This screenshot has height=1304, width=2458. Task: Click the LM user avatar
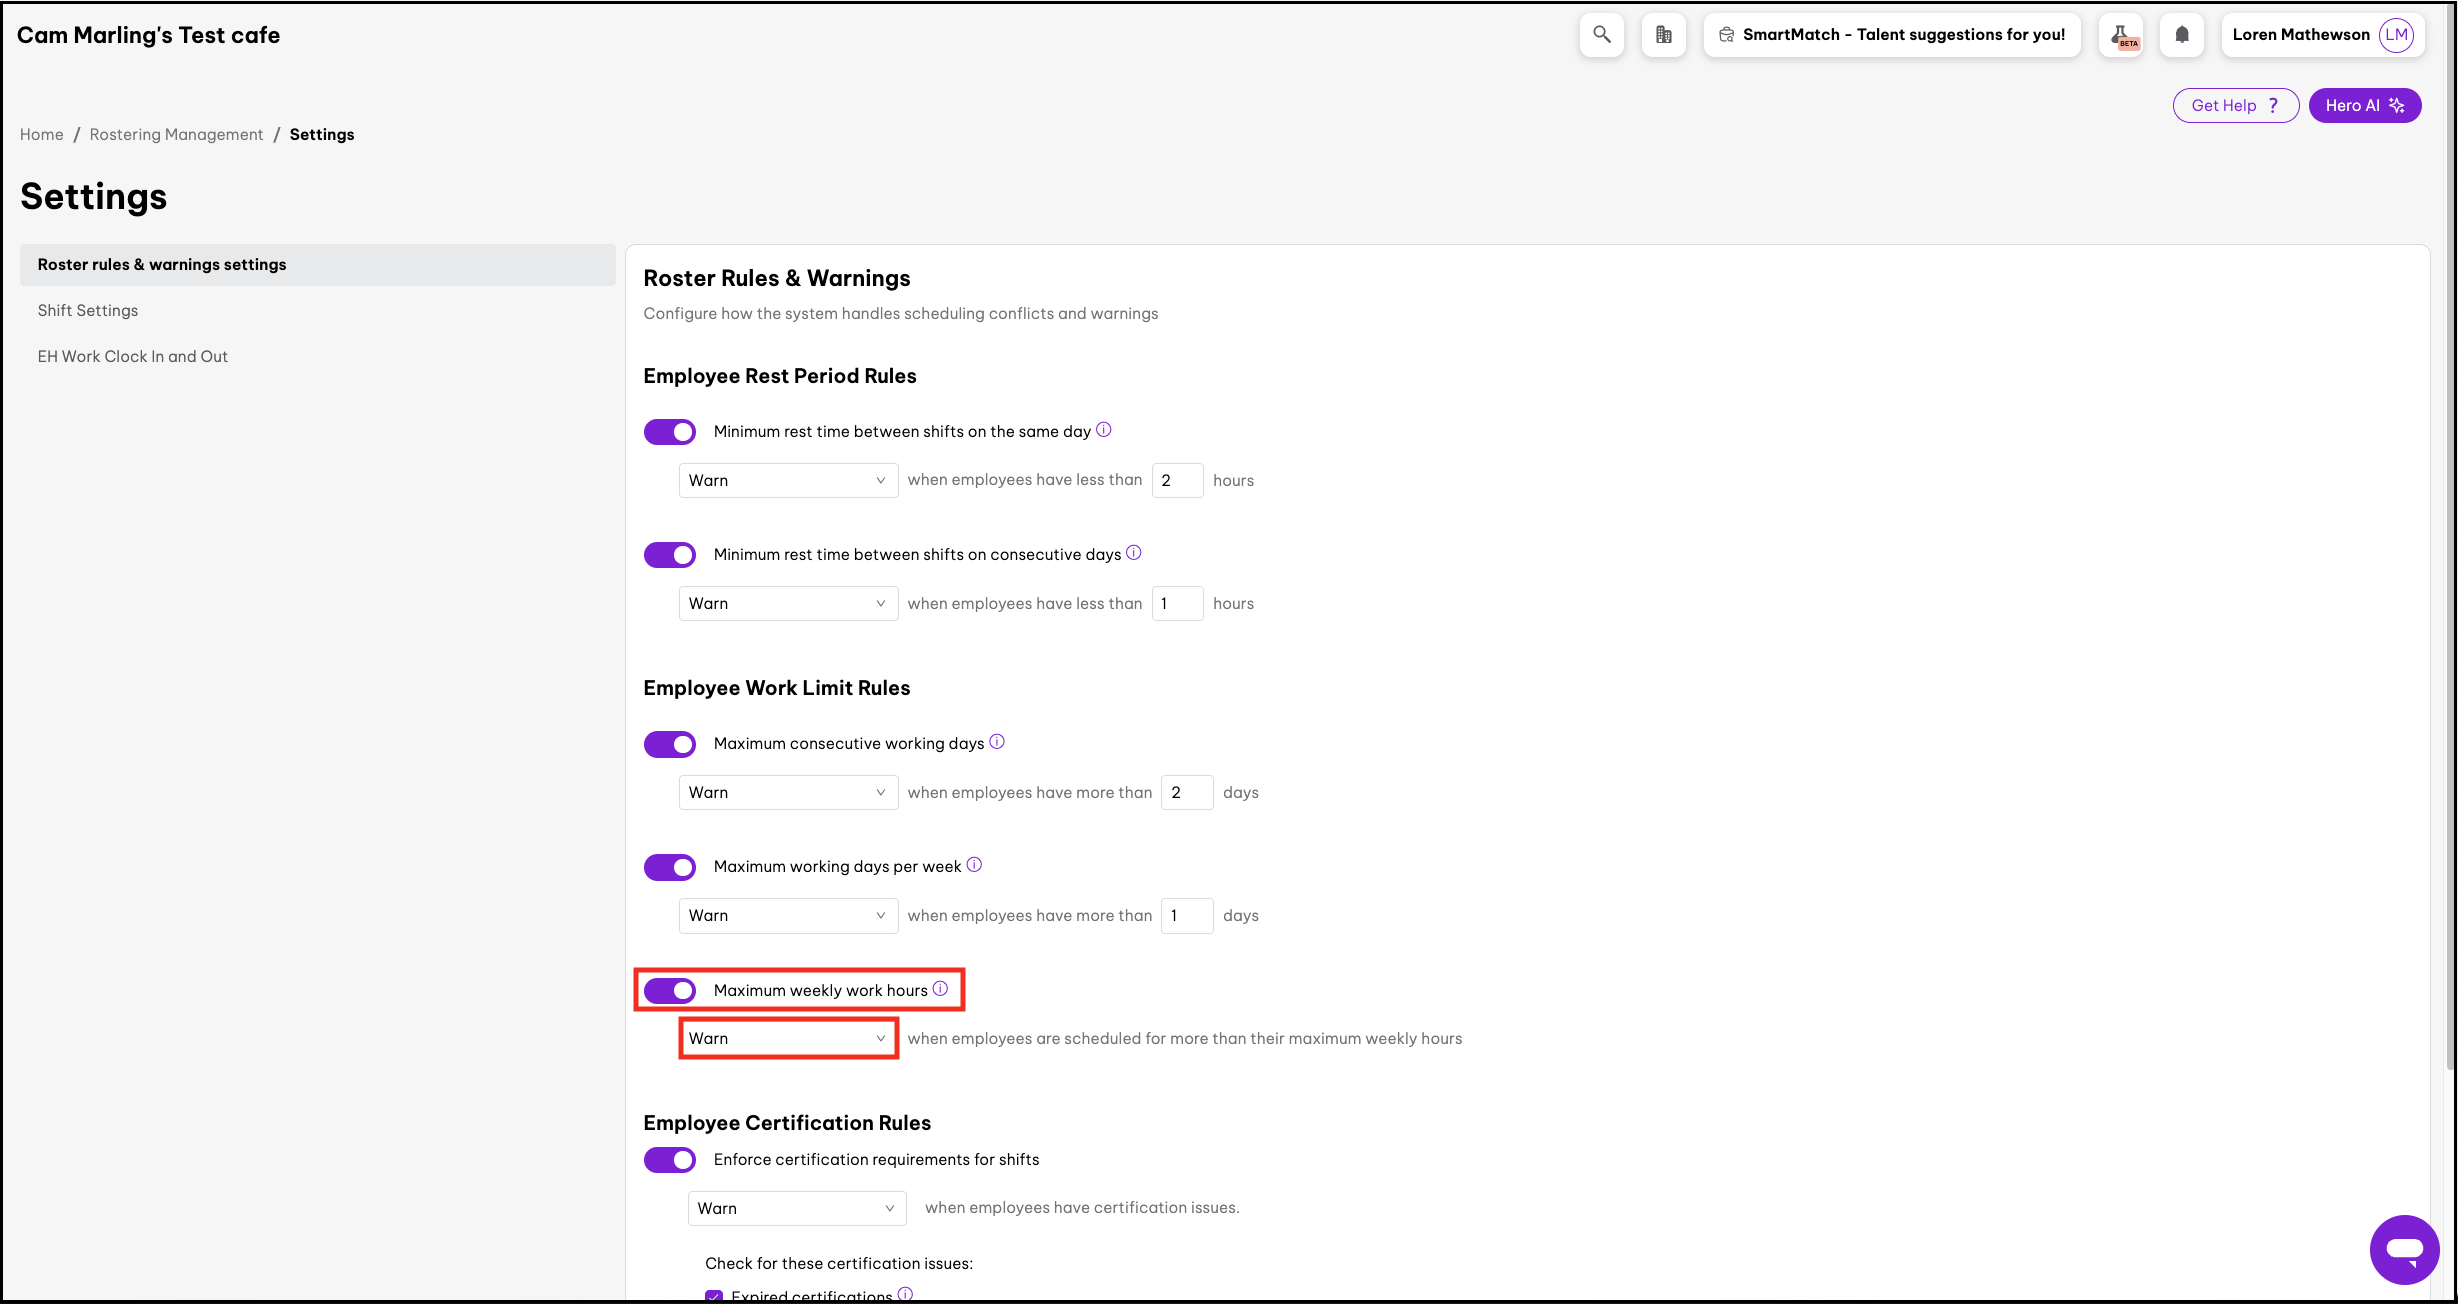[2396, 35]
